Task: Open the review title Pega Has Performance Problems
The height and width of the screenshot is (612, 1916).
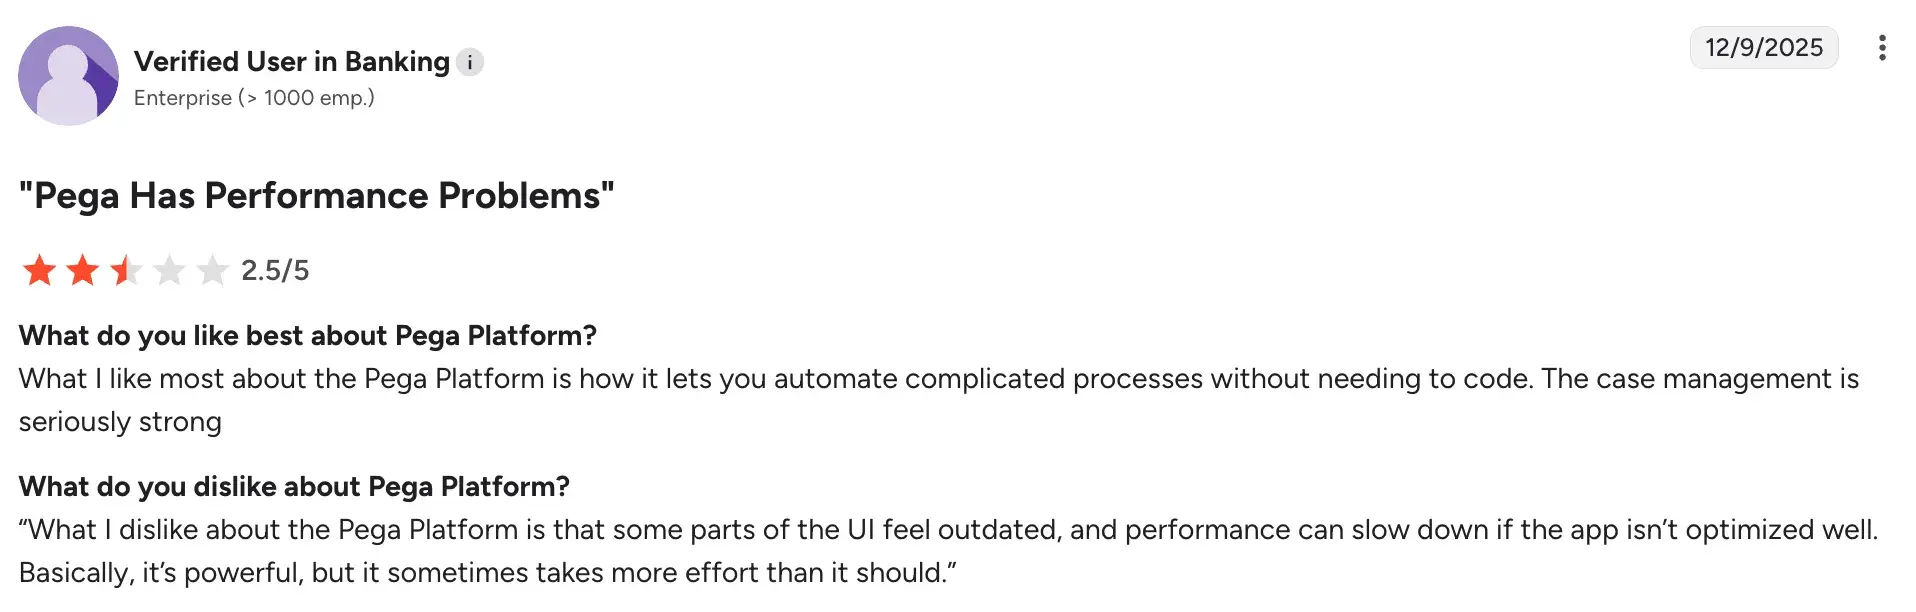Action: (x=316, y=196)
